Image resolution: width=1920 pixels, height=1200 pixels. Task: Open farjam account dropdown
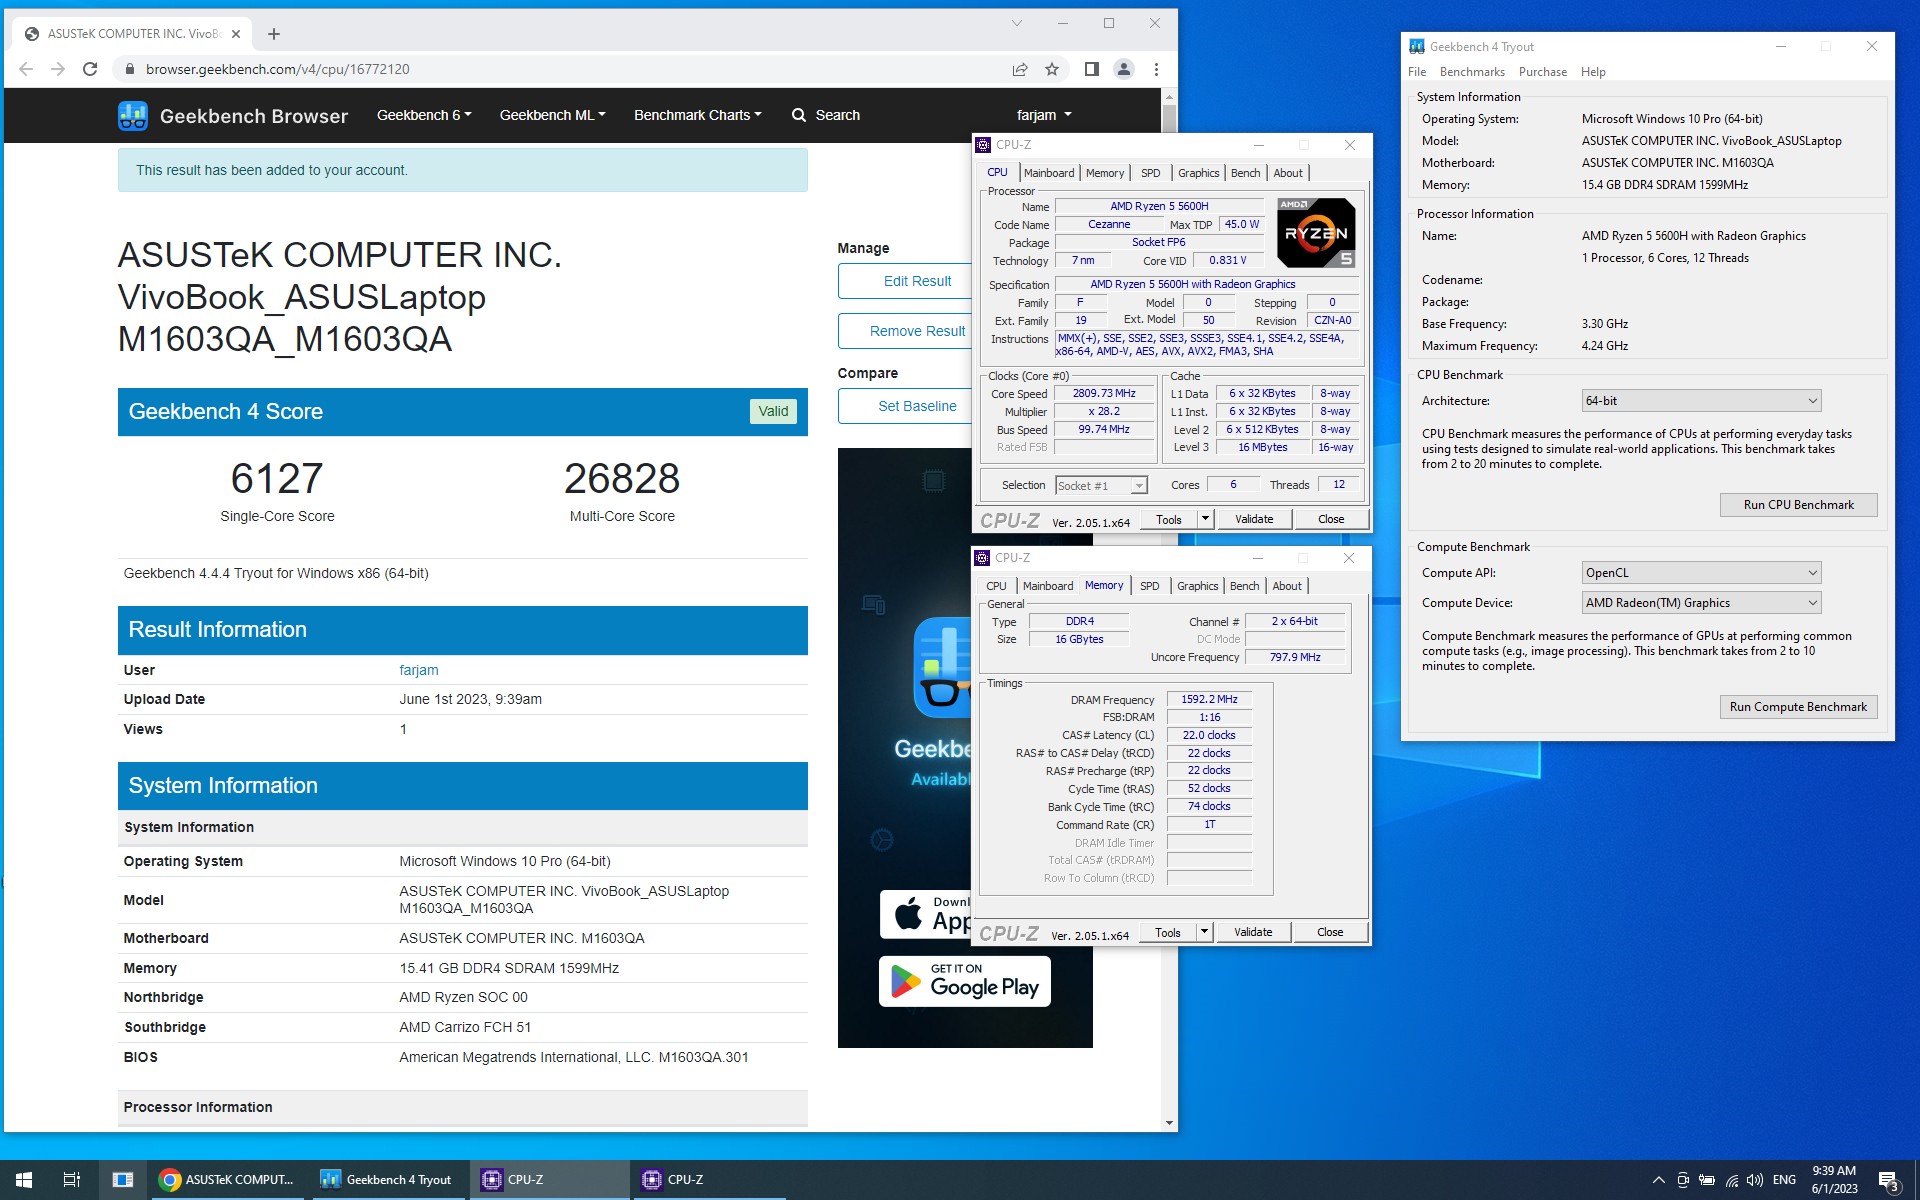(x=1044, y=115)
